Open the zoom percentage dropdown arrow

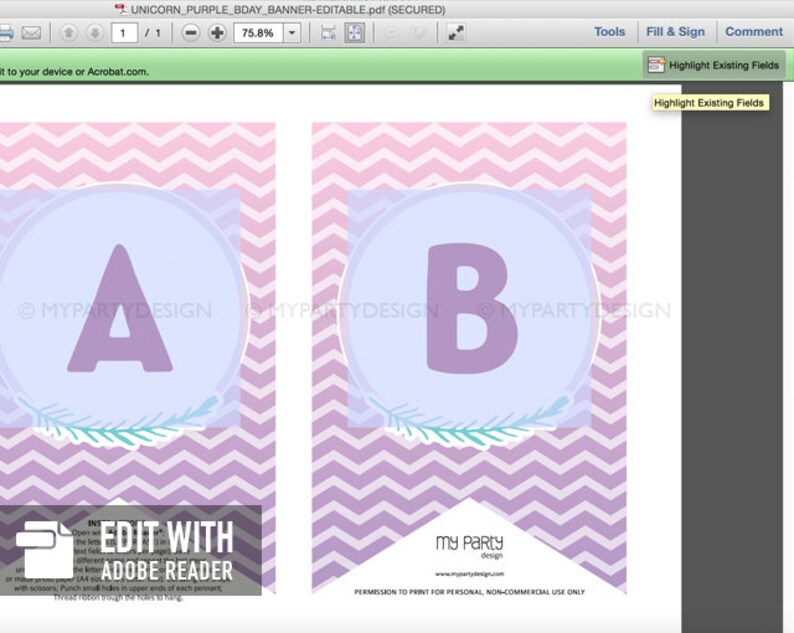click(x=292, y=33)
